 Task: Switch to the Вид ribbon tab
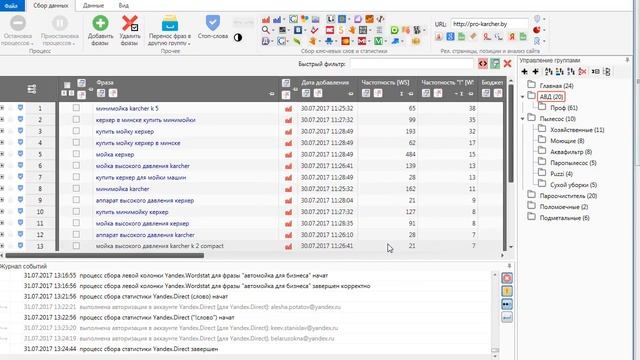pyautogui.click(x=124, y=6)
